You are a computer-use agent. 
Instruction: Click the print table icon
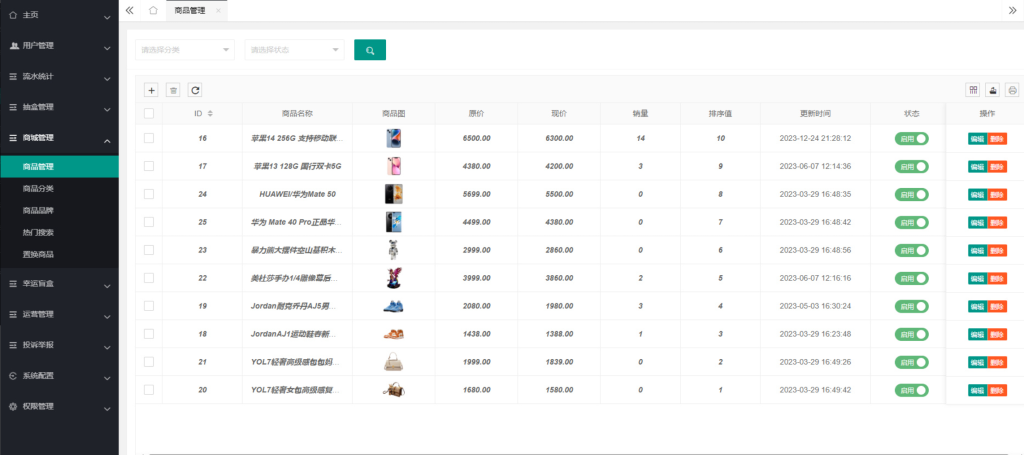point(1012,90)
